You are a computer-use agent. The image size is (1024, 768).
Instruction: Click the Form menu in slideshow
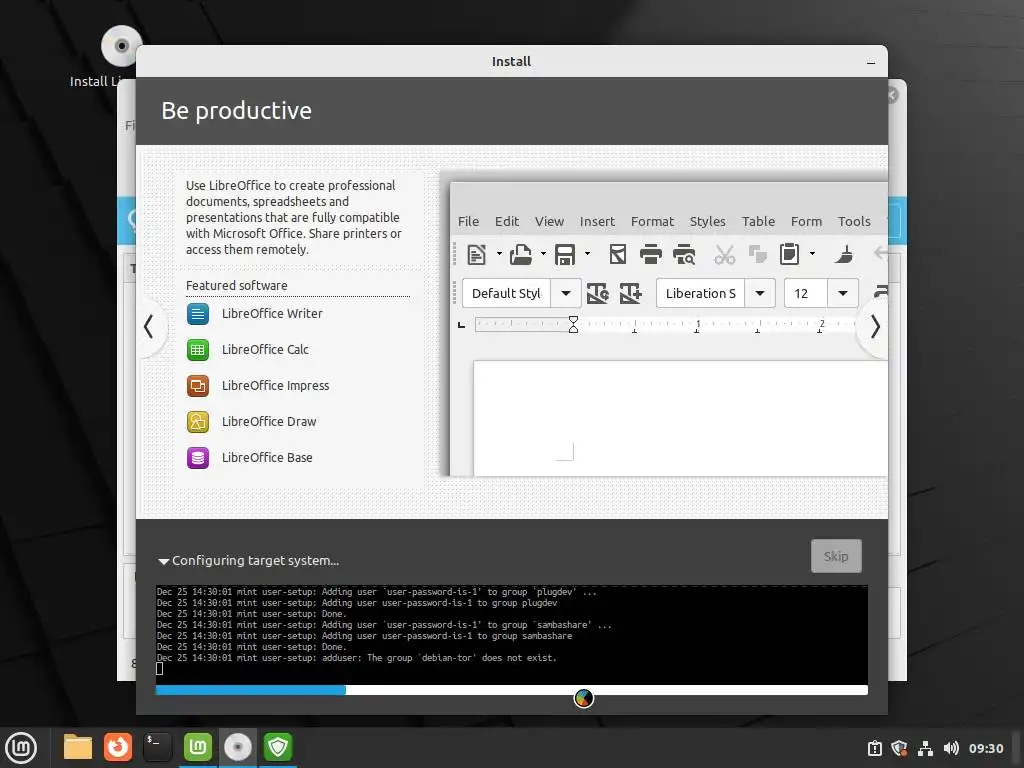[807, 221]
